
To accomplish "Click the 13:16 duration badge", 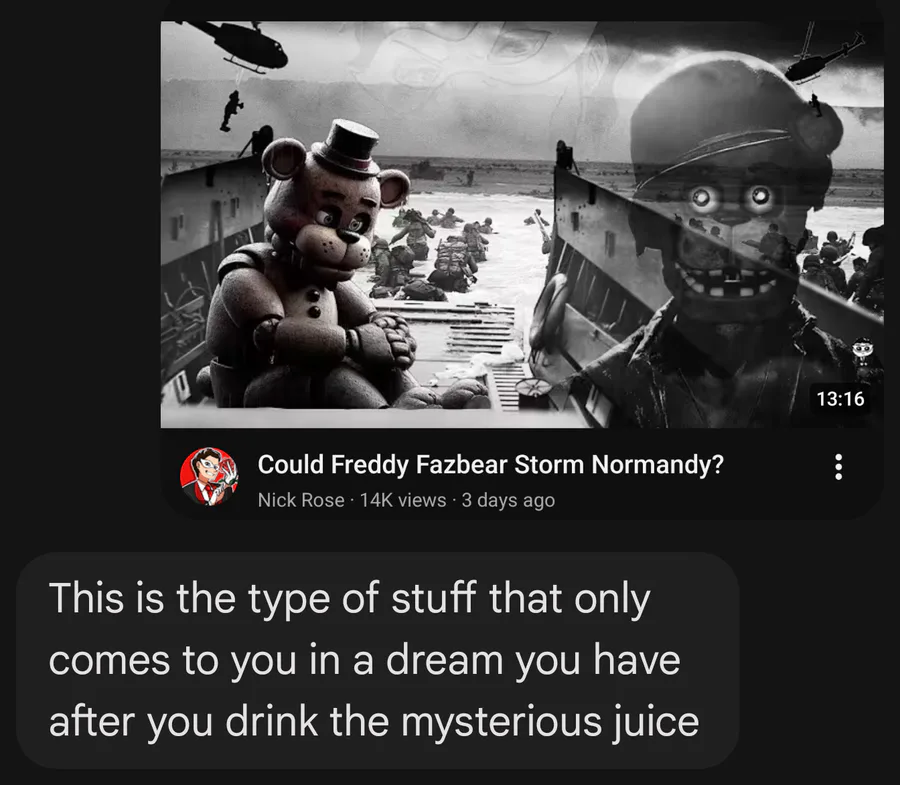I will tap(840, 399).
